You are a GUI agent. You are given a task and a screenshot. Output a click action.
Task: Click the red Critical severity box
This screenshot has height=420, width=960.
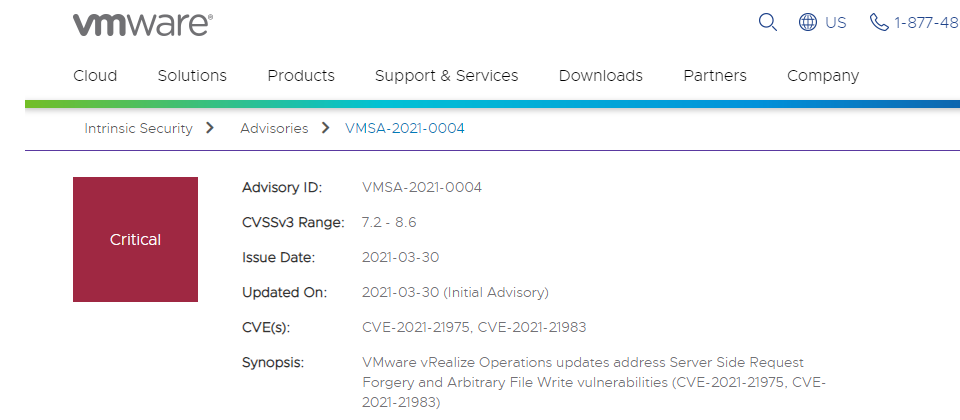pyautogui.click(x=135, y=239)
